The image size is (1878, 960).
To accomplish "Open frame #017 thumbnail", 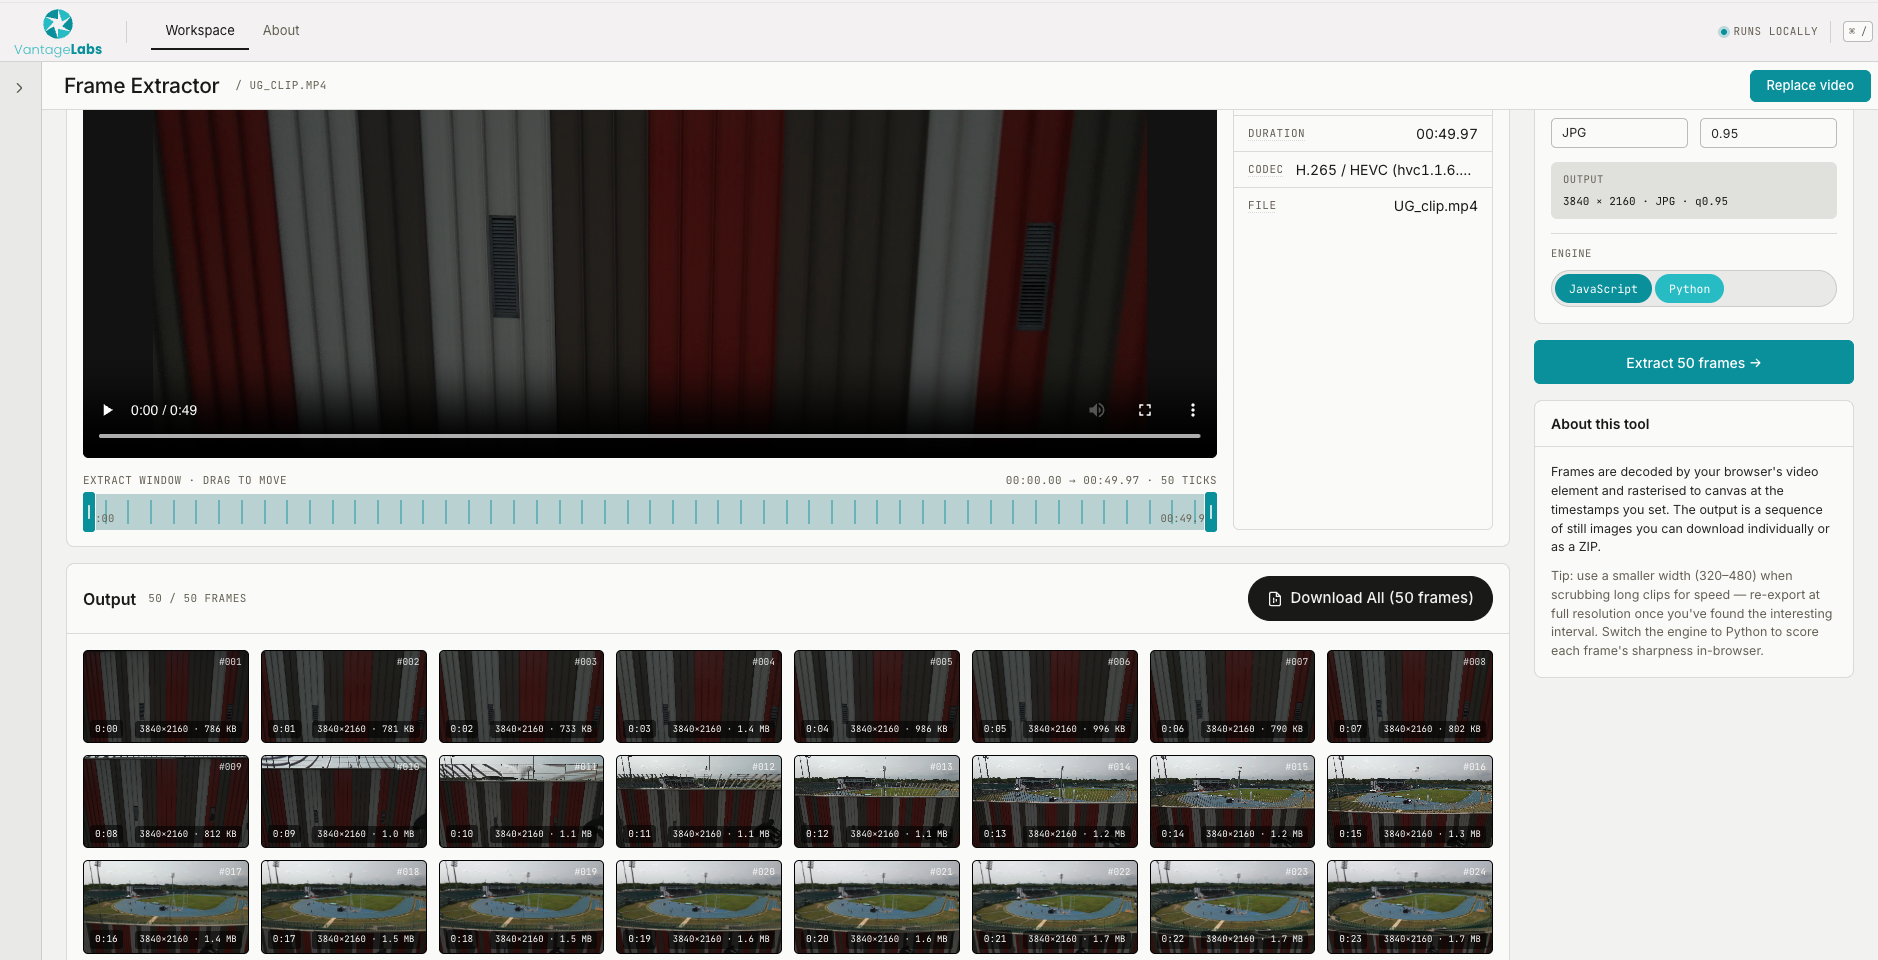I will [x=166, y=906].
